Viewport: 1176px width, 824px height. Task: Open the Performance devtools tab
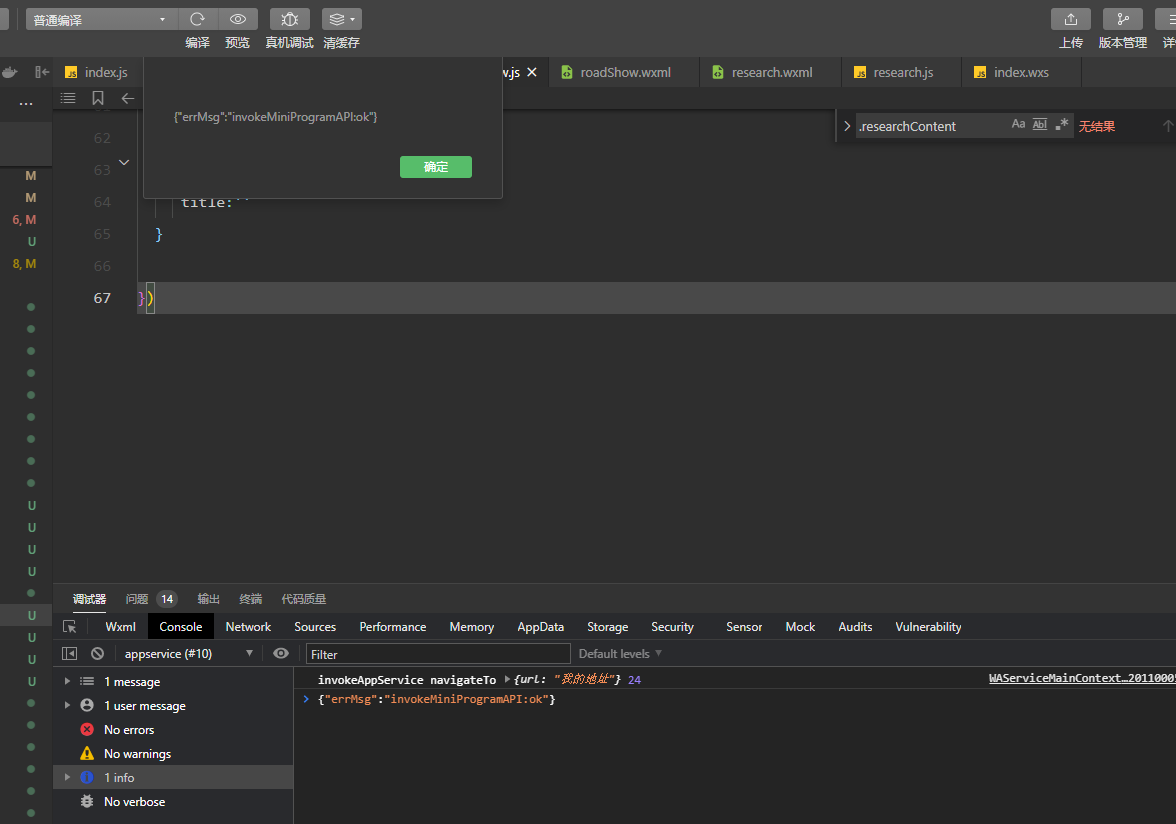click(393, 627)
